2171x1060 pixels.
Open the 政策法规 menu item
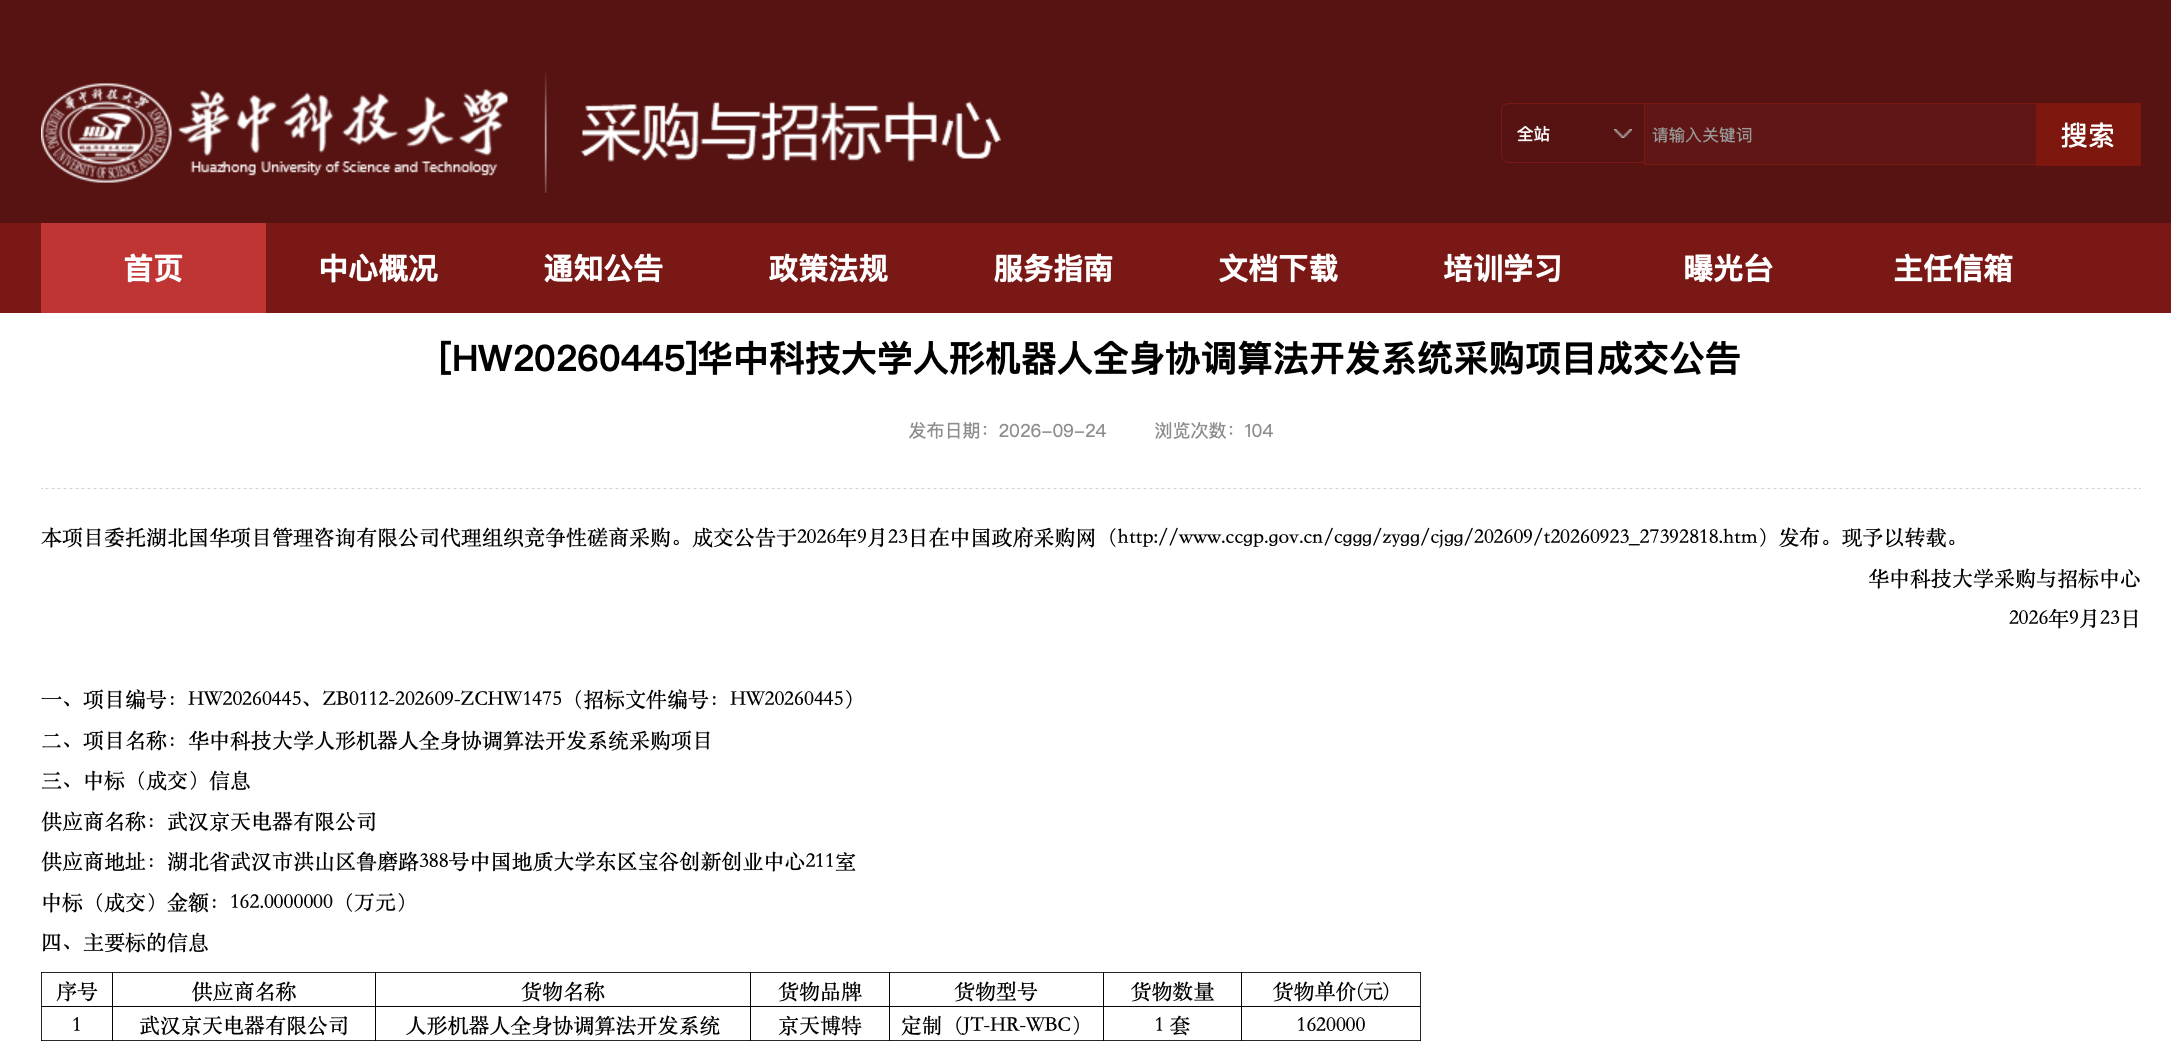tap(828, 268)
